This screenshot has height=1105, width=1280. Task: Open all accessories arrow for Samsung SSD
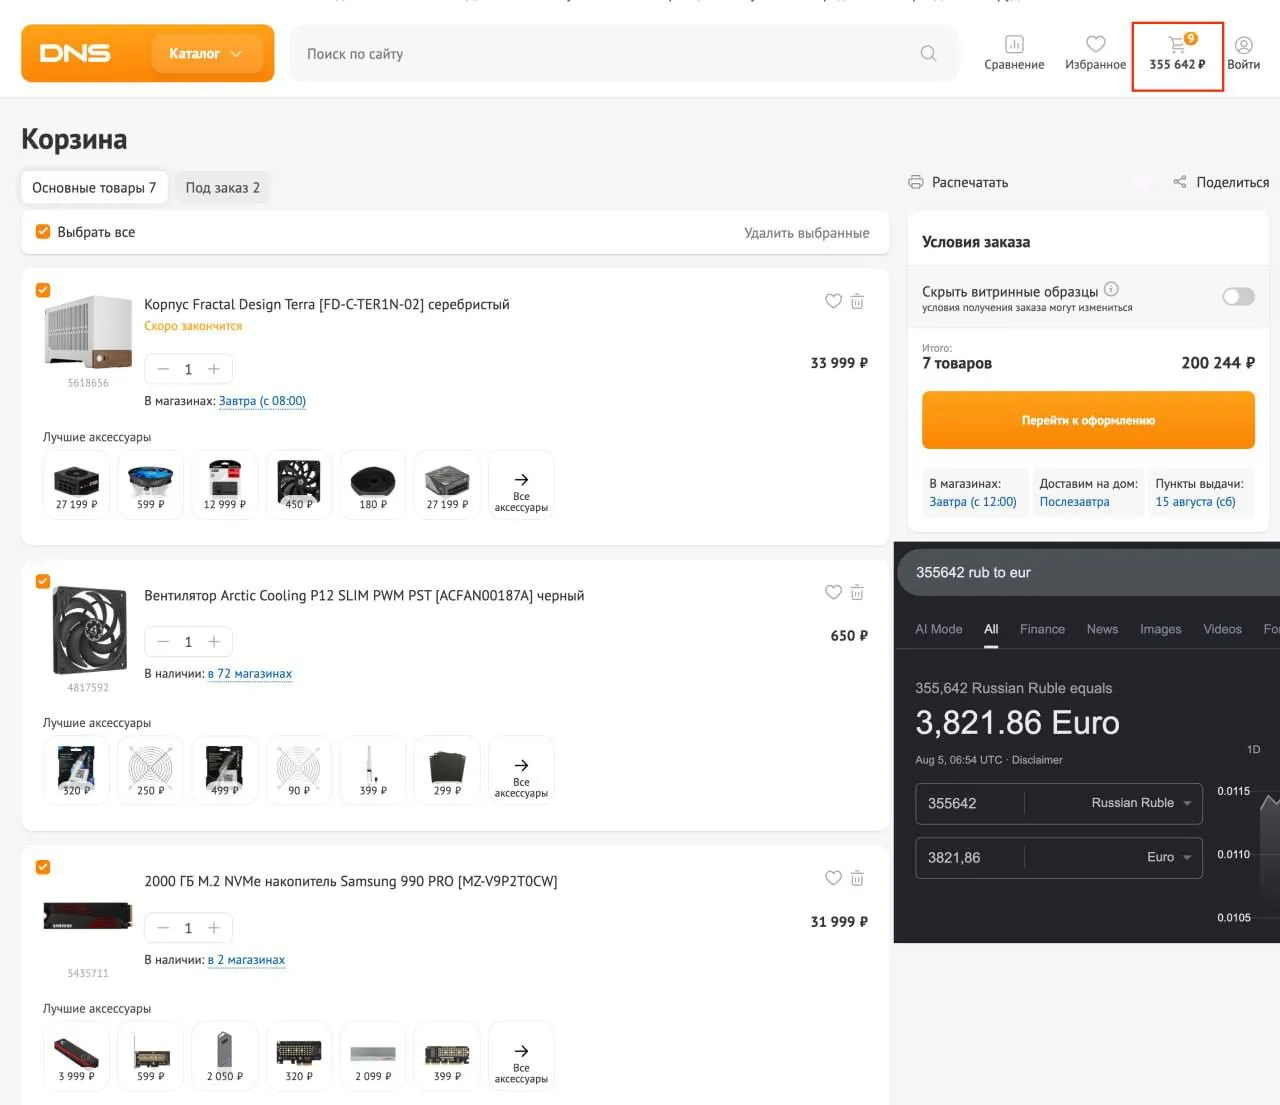point(521,1057)
